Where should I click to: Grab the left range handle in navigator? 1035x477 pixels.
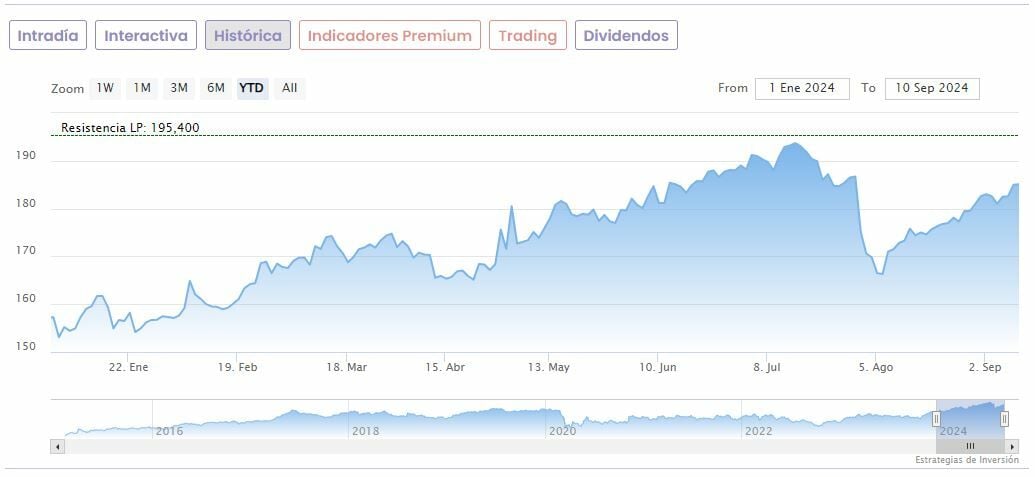[937, 419]
